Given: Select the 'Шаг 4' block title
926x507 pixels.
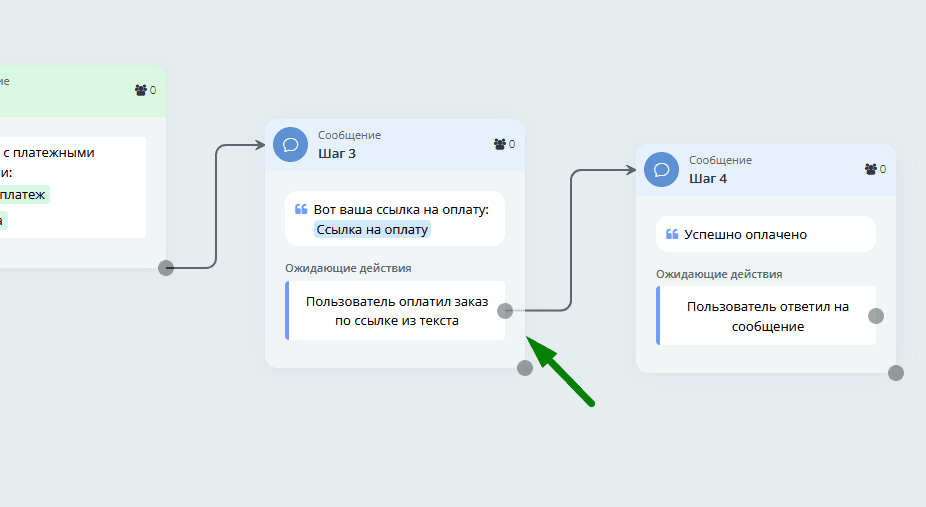Looking at the screenshot, I should click(x=708, y=178).
